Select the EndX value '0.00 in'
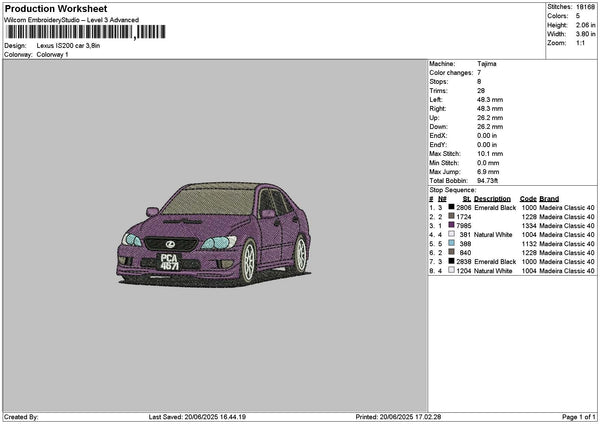The image size is (600, 424). 487,136
